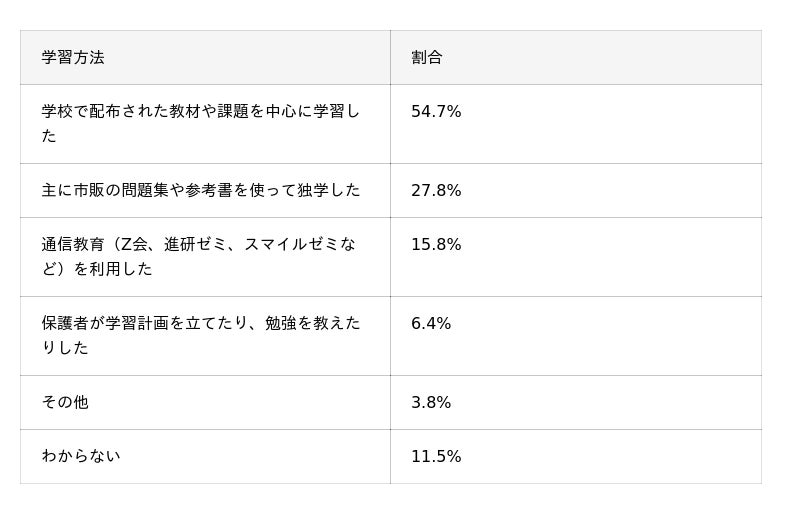
Task: Select the 通信教育 row label cell
Action: point(198,256)
